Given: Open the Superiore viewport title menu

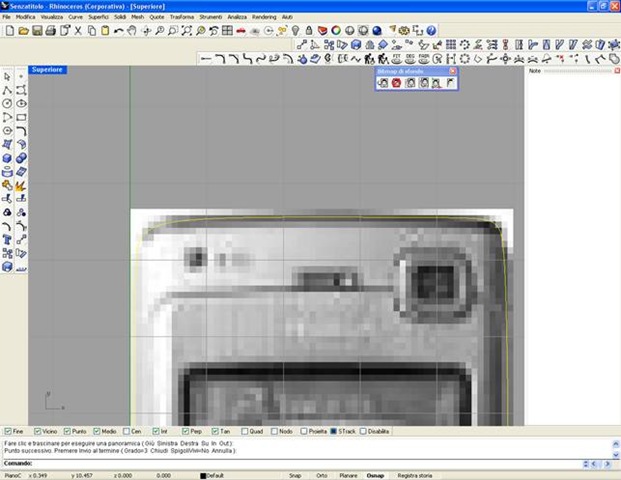Looking at the screenshot, I should pyautogui.click(x=48, y=70).
